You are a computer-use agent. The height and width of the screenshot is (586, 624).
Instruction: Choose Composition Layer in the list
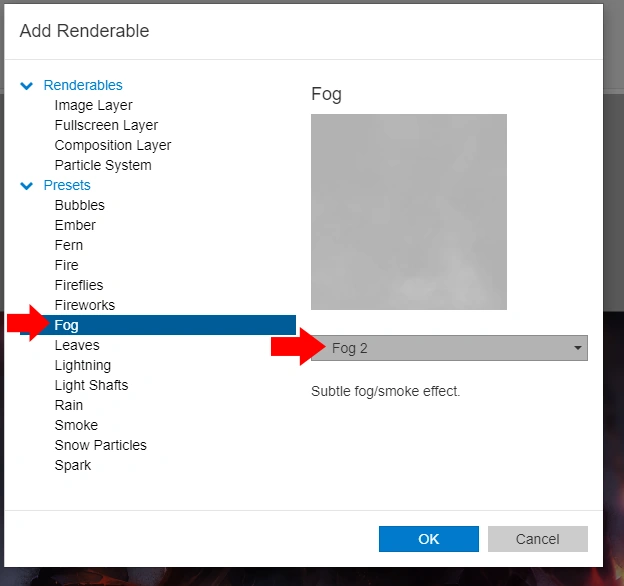(113, 145)
